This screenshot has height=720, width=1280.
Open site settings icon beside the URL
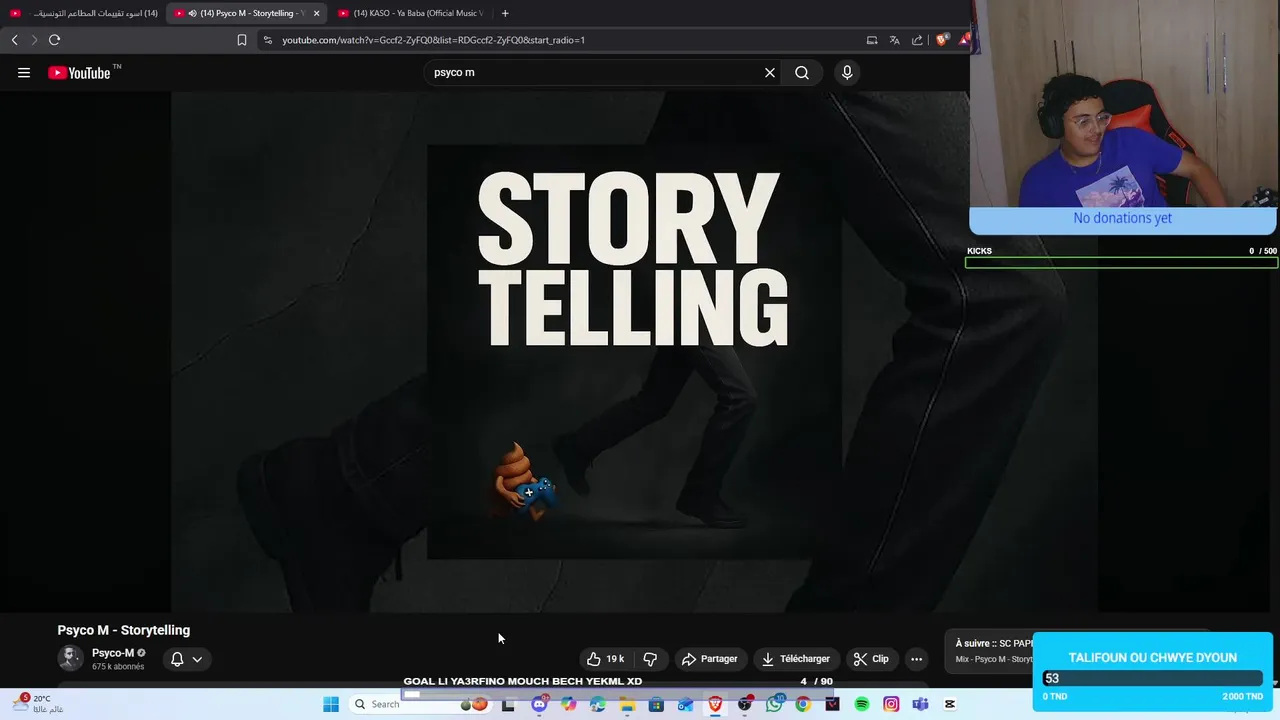[x=267, y=40]
